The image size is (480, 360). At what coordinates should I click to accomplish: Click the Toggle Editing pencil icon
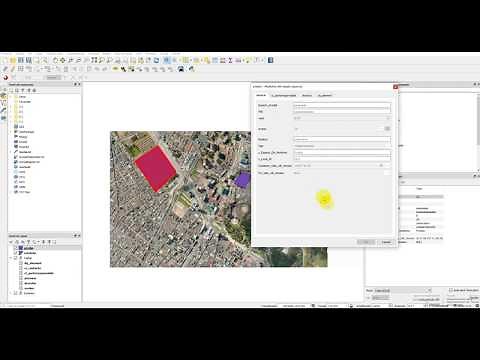pyautogui.click(x=13, y=69)
